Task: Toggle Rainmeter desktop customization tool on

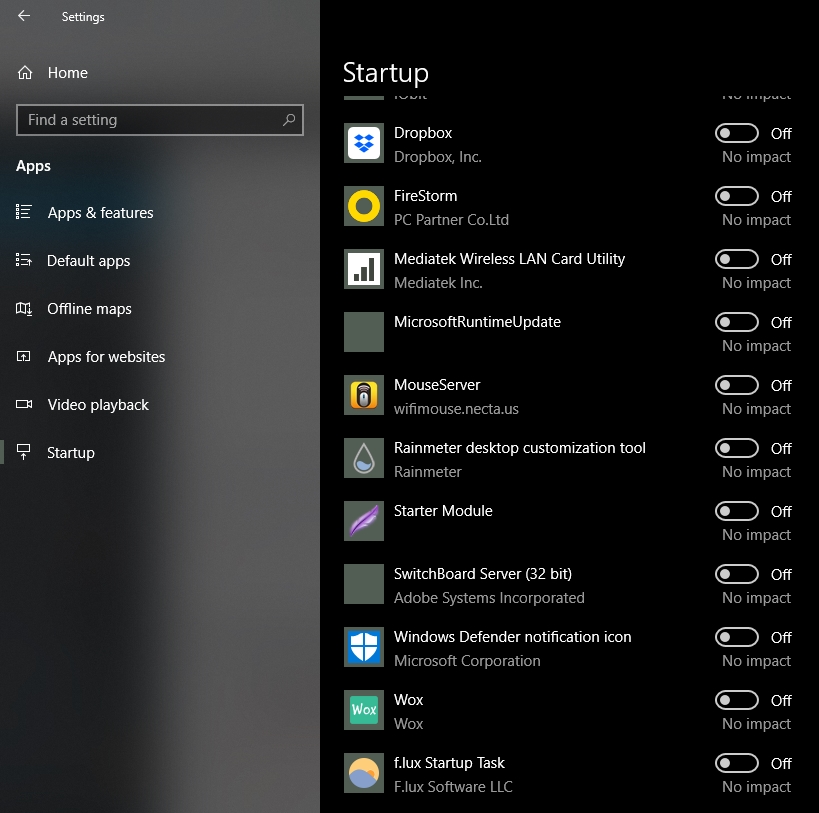Action: click(736, 448)
